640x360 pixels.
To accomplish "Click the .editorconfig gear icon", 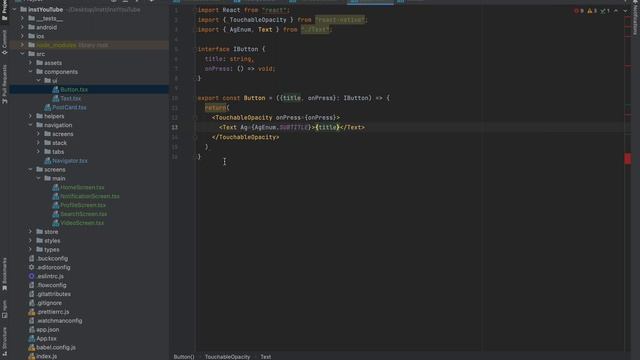I will coord(31,267).
